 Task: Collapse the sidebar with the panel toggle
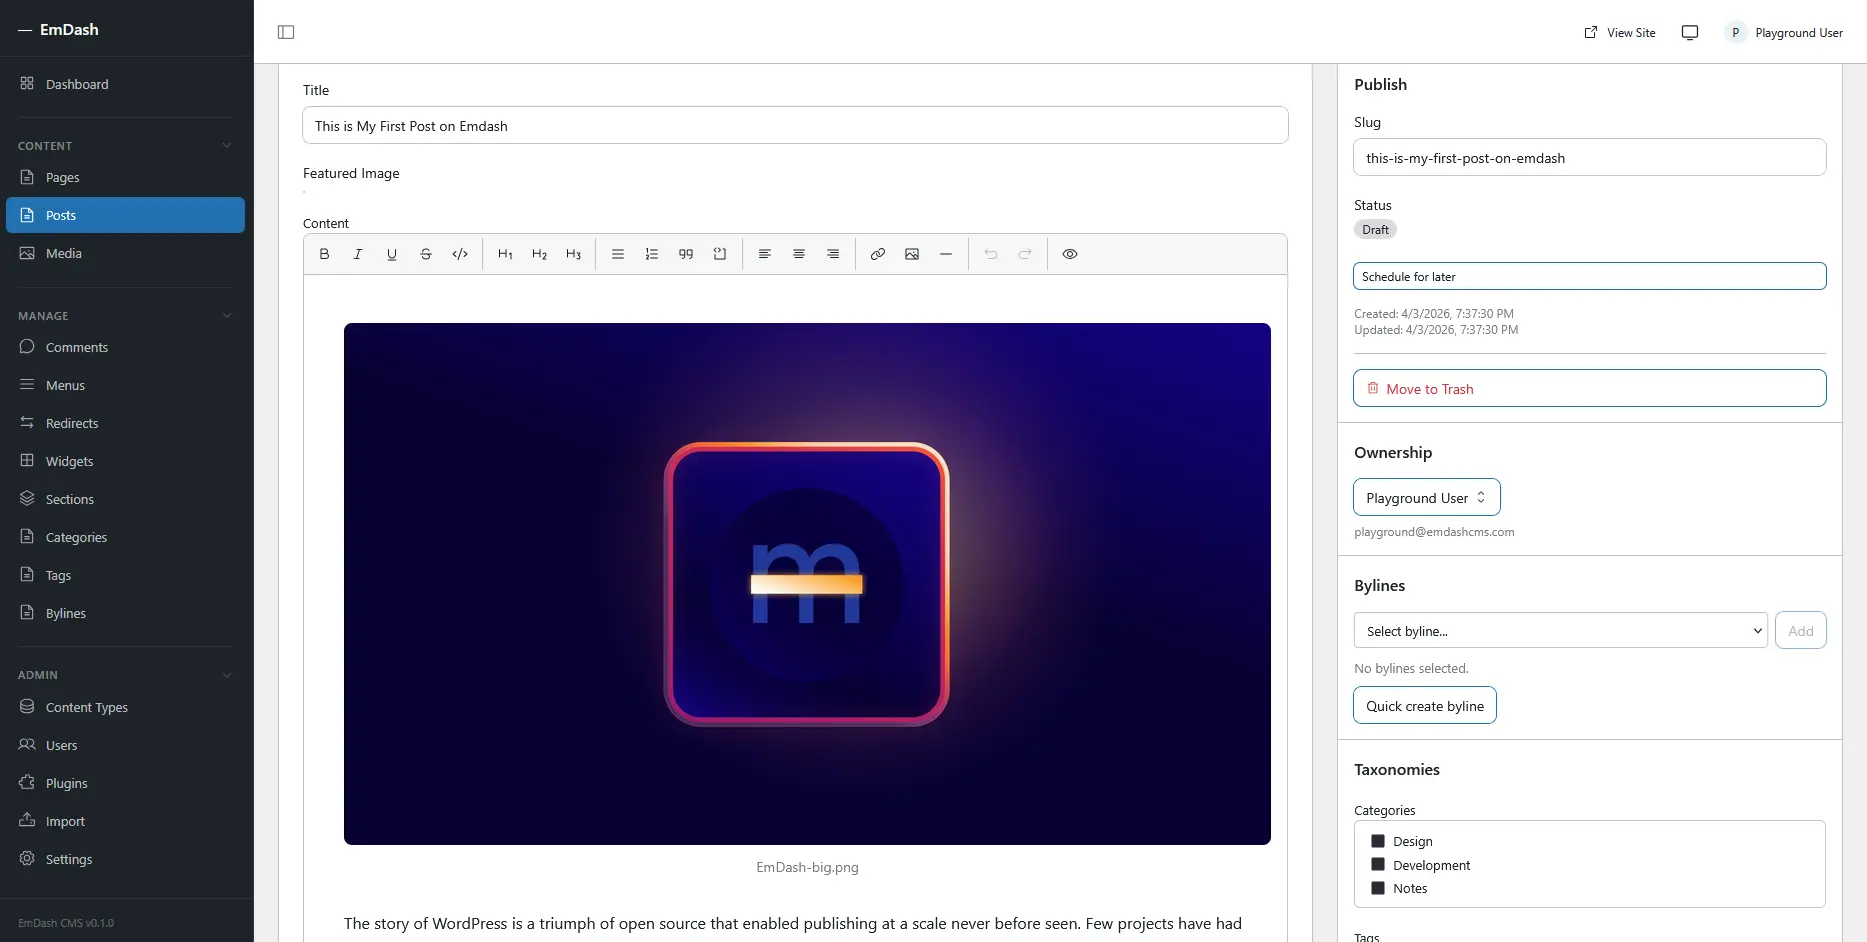click(286, 32)
